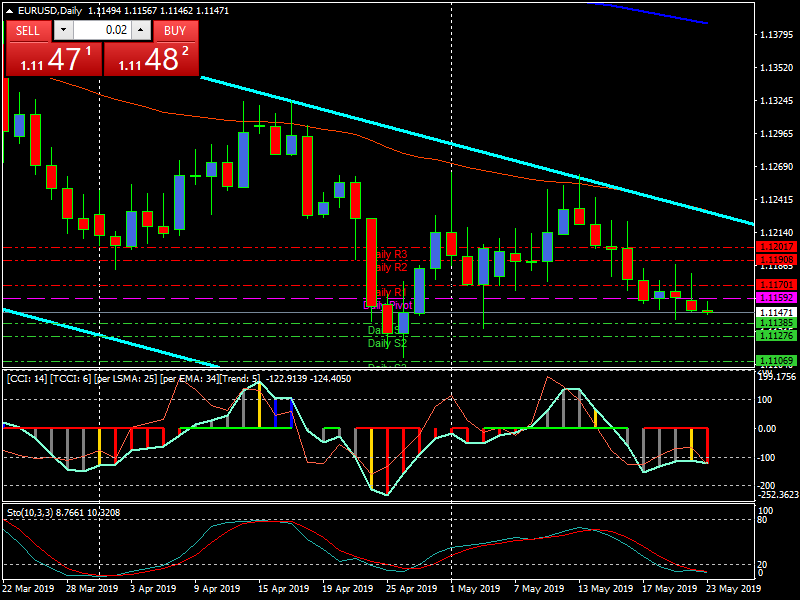The width and height of the screenshot is (800, 600).
Task: Click the volume increase stepper arrow
Action: (x=138, y=31)
